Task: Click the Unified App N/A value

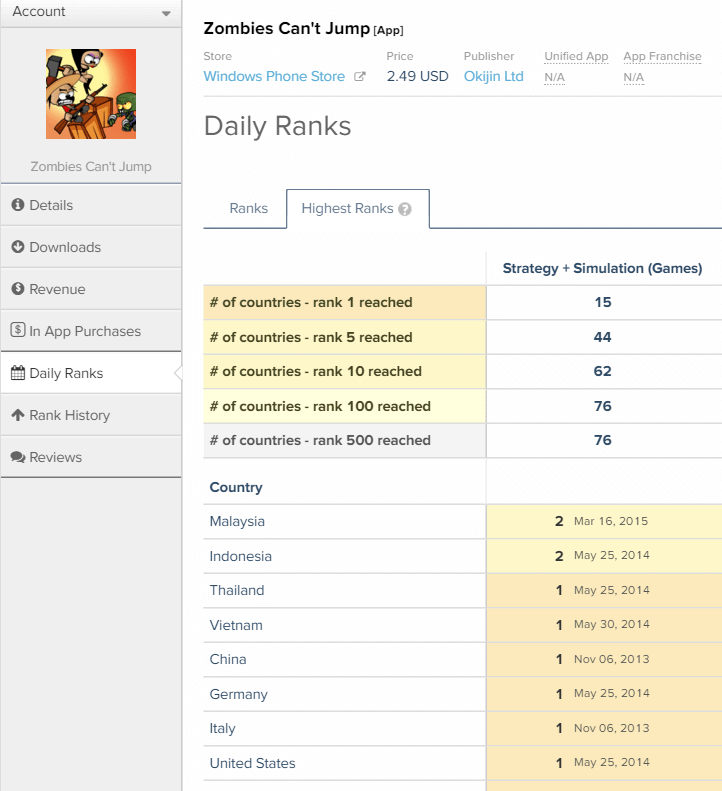Action: pos(554,77)
